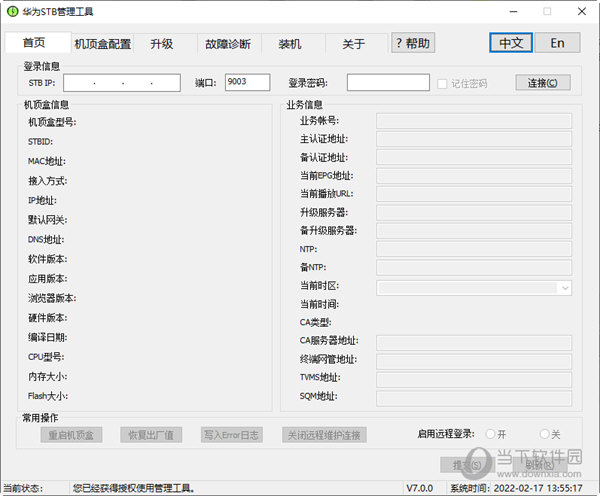Click the 恢复出厂值 factory reset button
This screenshot has height=496, width=600.
tap(149, 435)
